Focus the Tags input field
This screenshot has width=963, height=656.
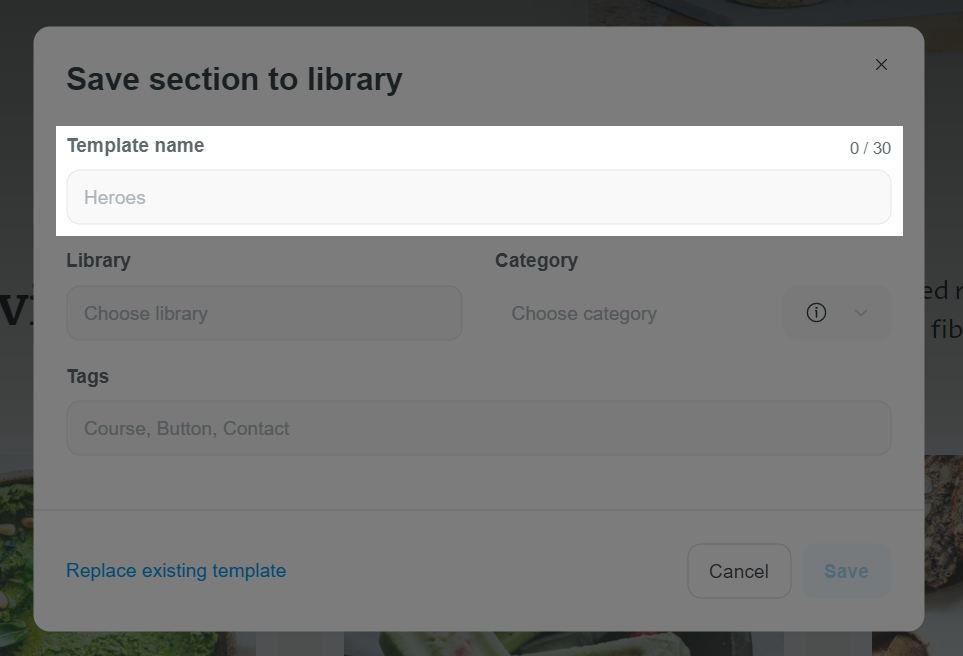click(x=478, y=428)
